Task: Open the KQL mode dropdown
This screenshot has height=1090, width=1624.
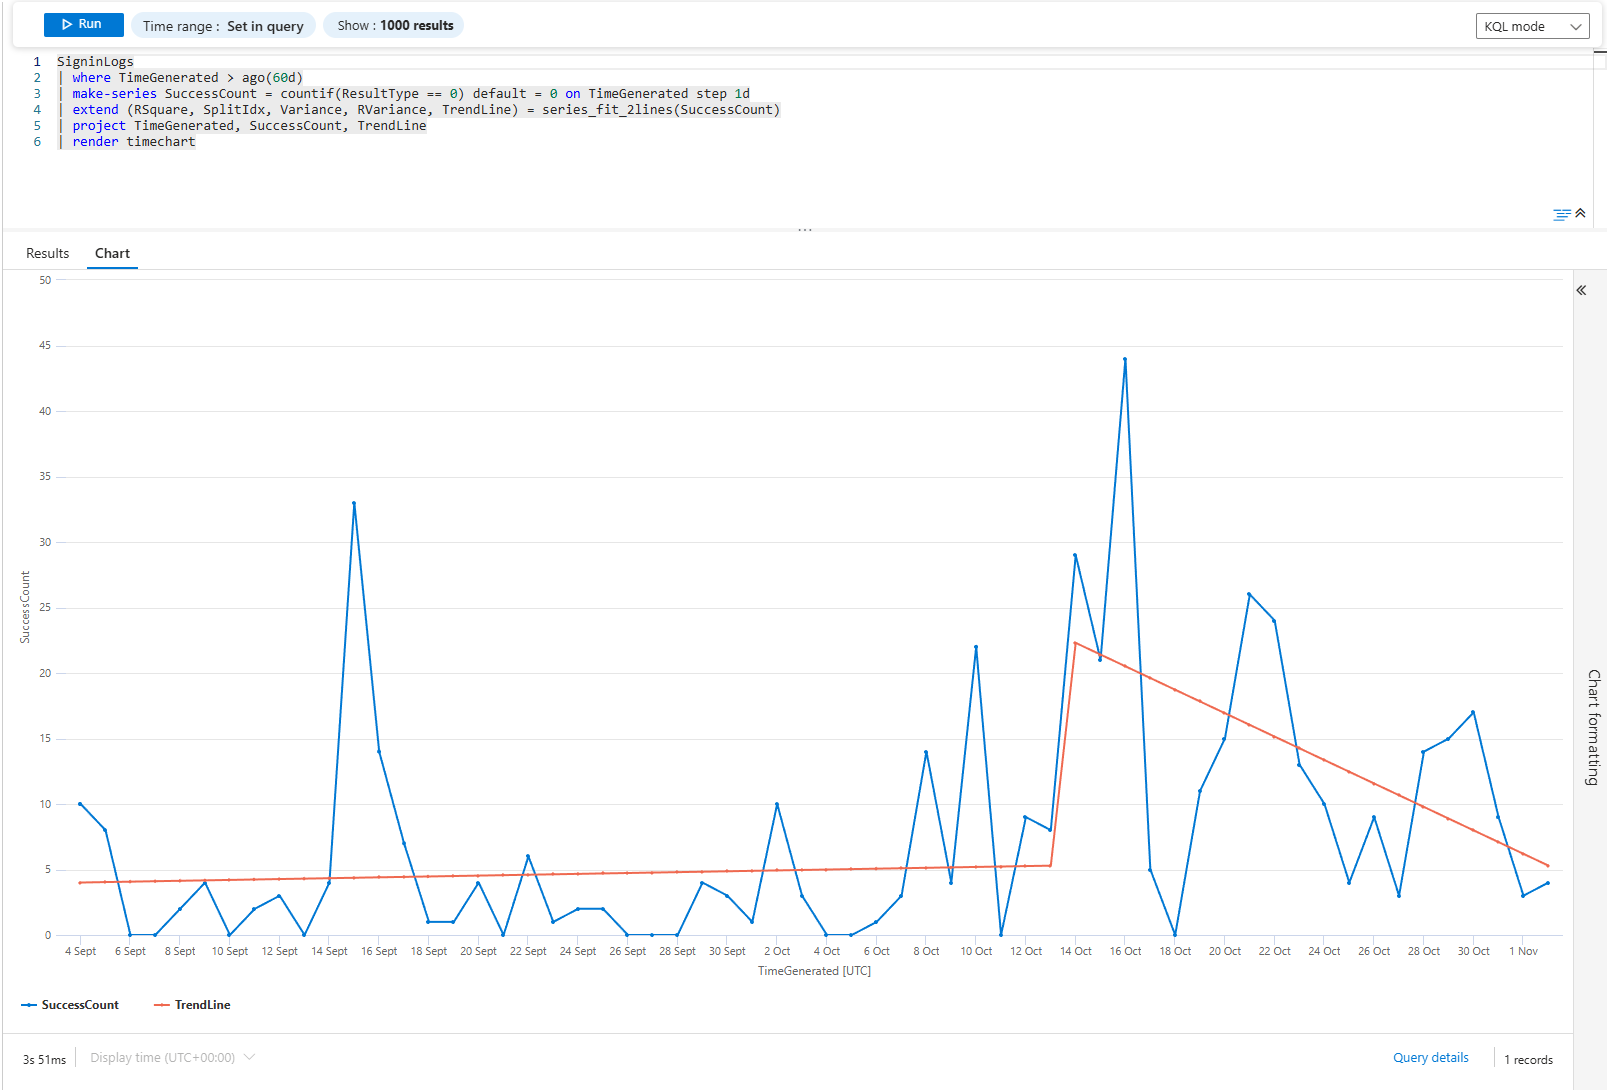Action: pyautogui.click(x=1531, y=26)
